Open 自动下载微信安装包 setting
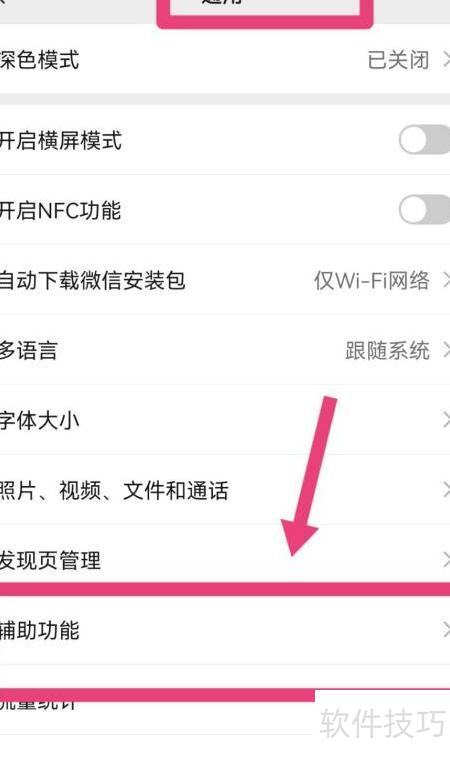Viewport: 450px width, 757px height. tap(225, 280)
